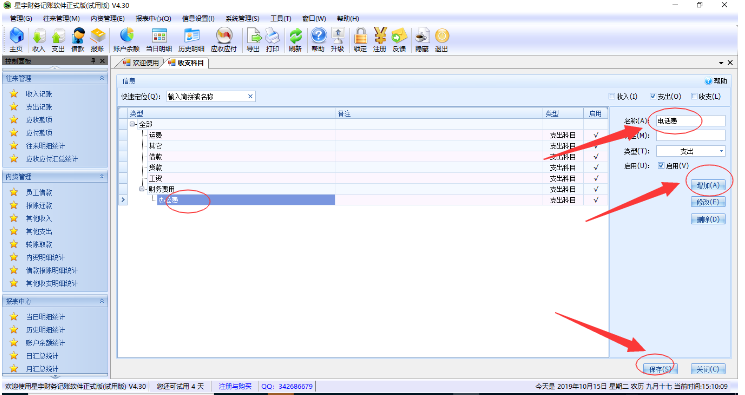Click the green Refresh (刷新) icon
Image resolution: width=745 pixels, height=395 pixels.
tap(296, 39)
